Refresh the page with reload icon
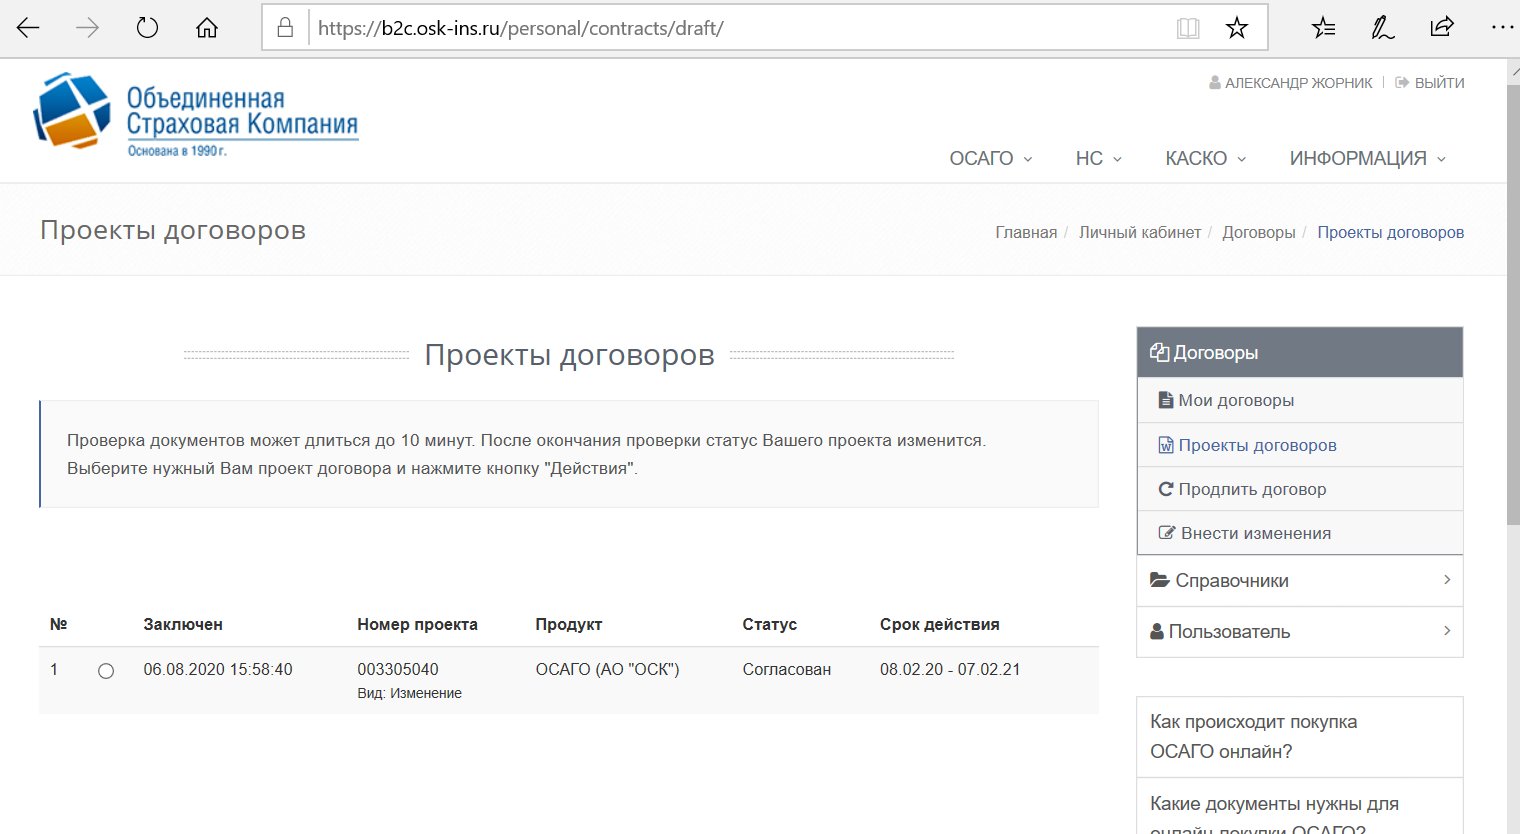 pos(147,28)
